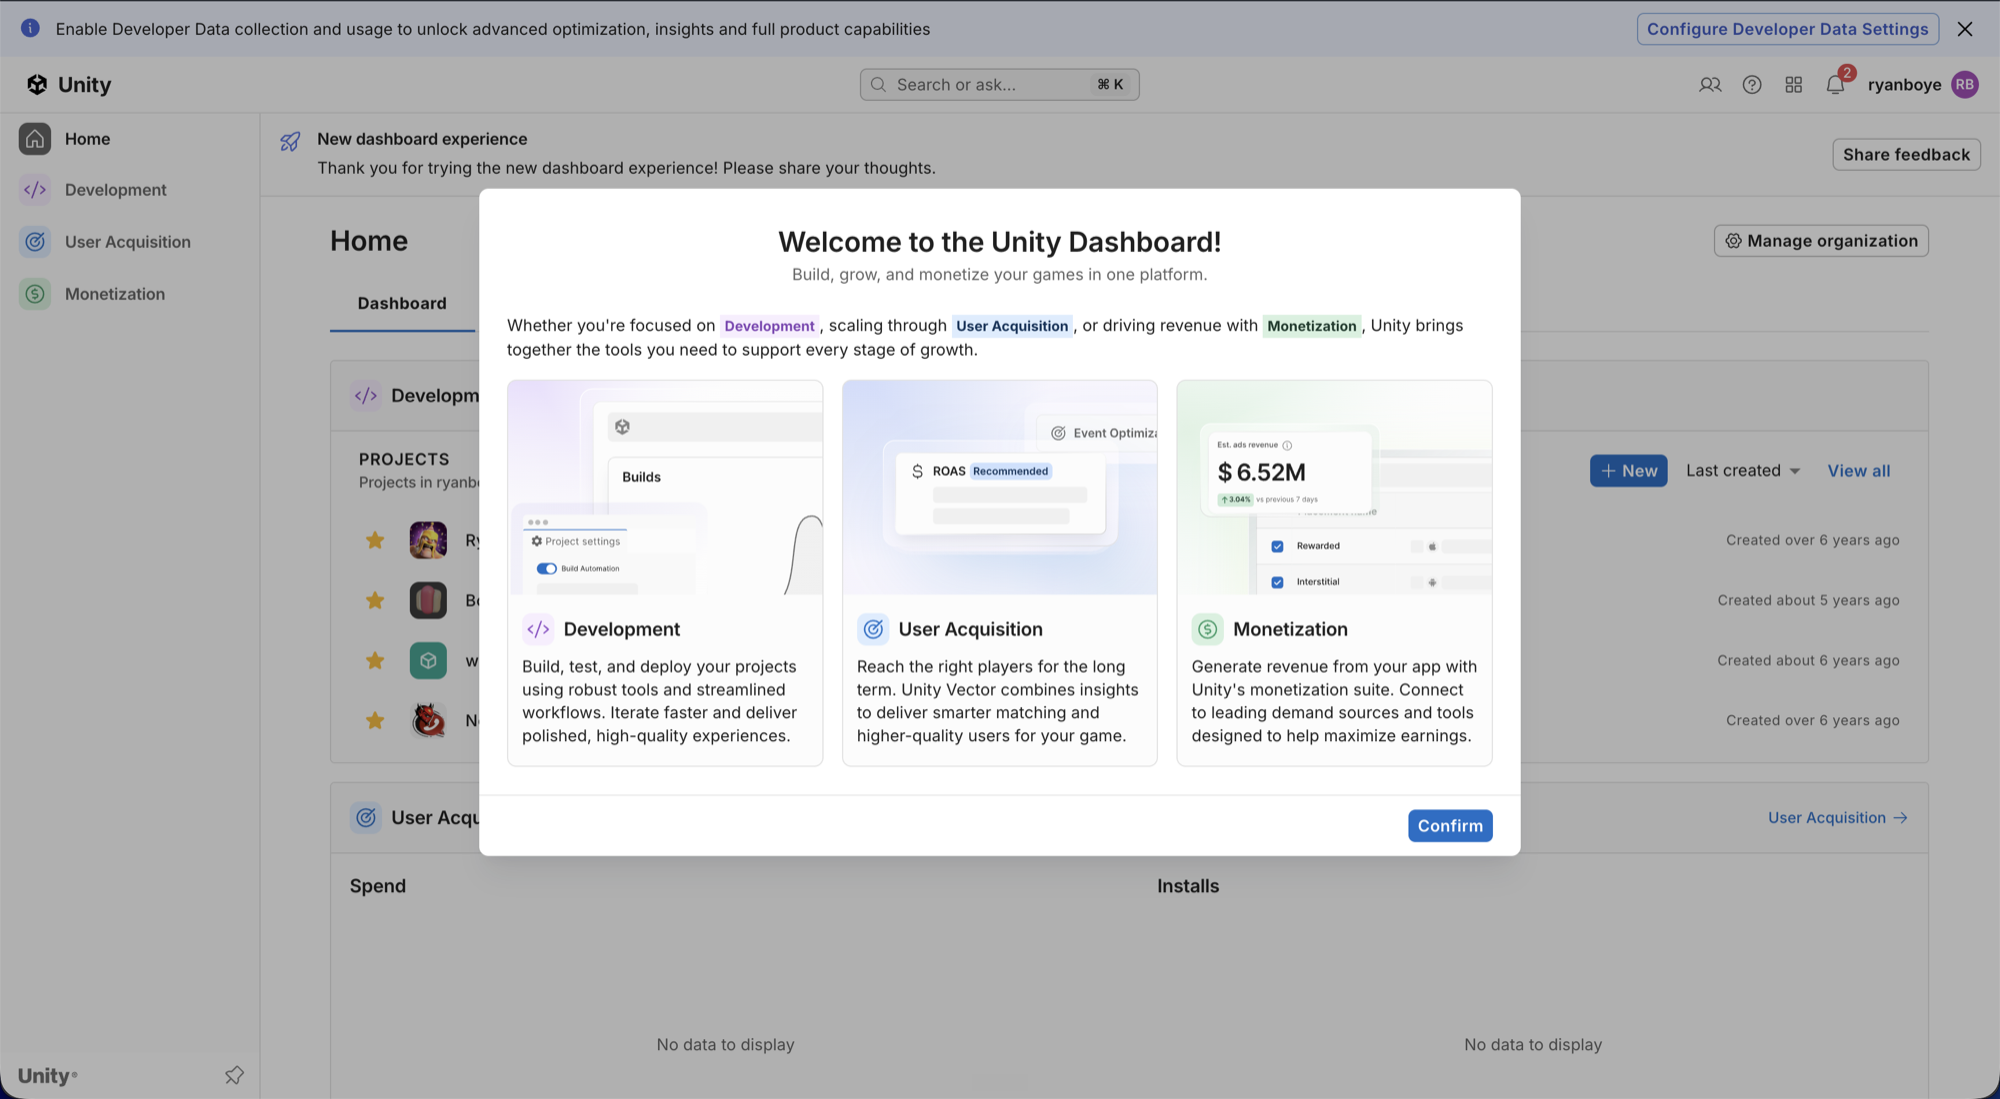Click the Development tag in dialog text

[x=769, y=326]
